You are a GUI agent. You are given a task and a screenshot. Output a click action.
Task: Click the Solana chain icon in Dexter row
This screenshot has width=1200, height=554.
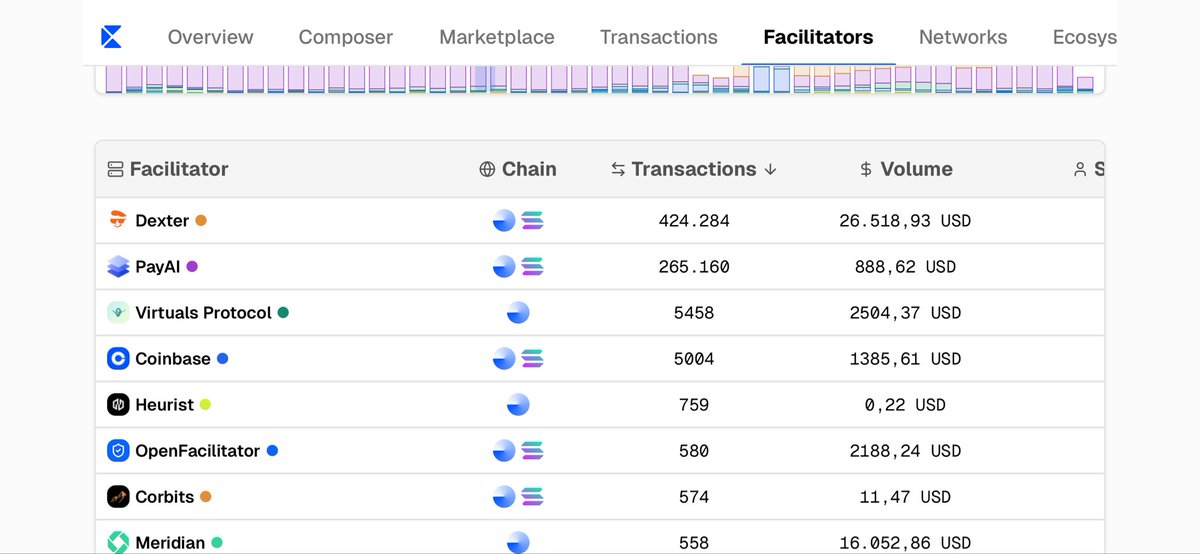coord(532,220)
